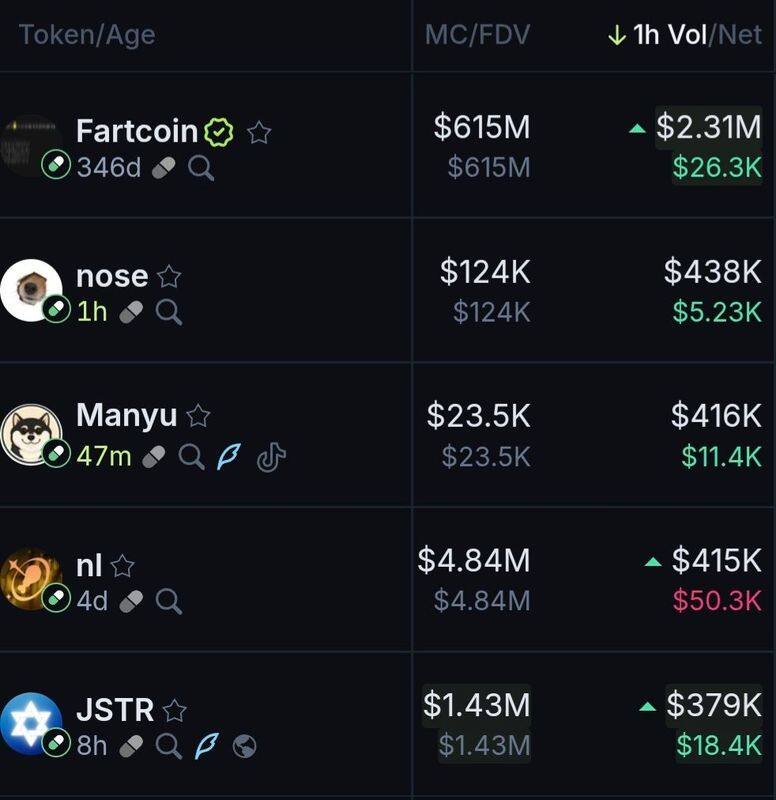Open the Manyu token name
The image size is (776, 800).
point(127,416)
